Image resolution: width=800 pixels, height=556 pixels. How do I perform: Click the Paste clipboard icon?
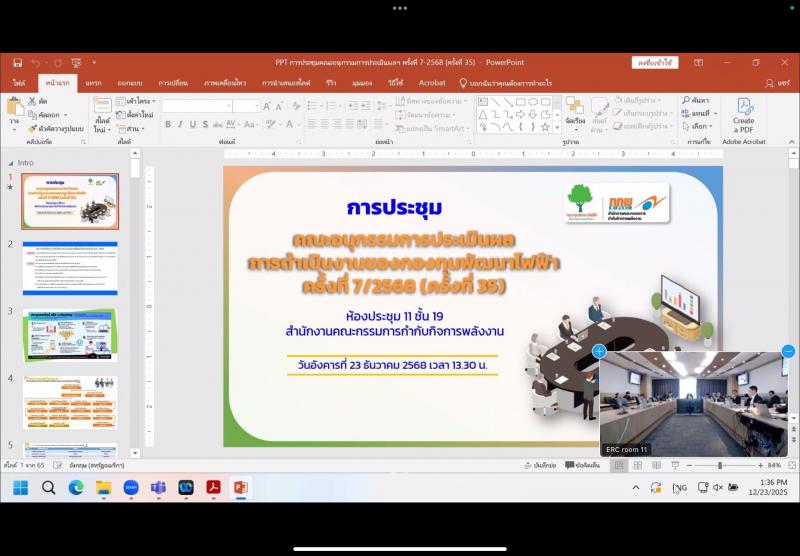coord(15,107)
